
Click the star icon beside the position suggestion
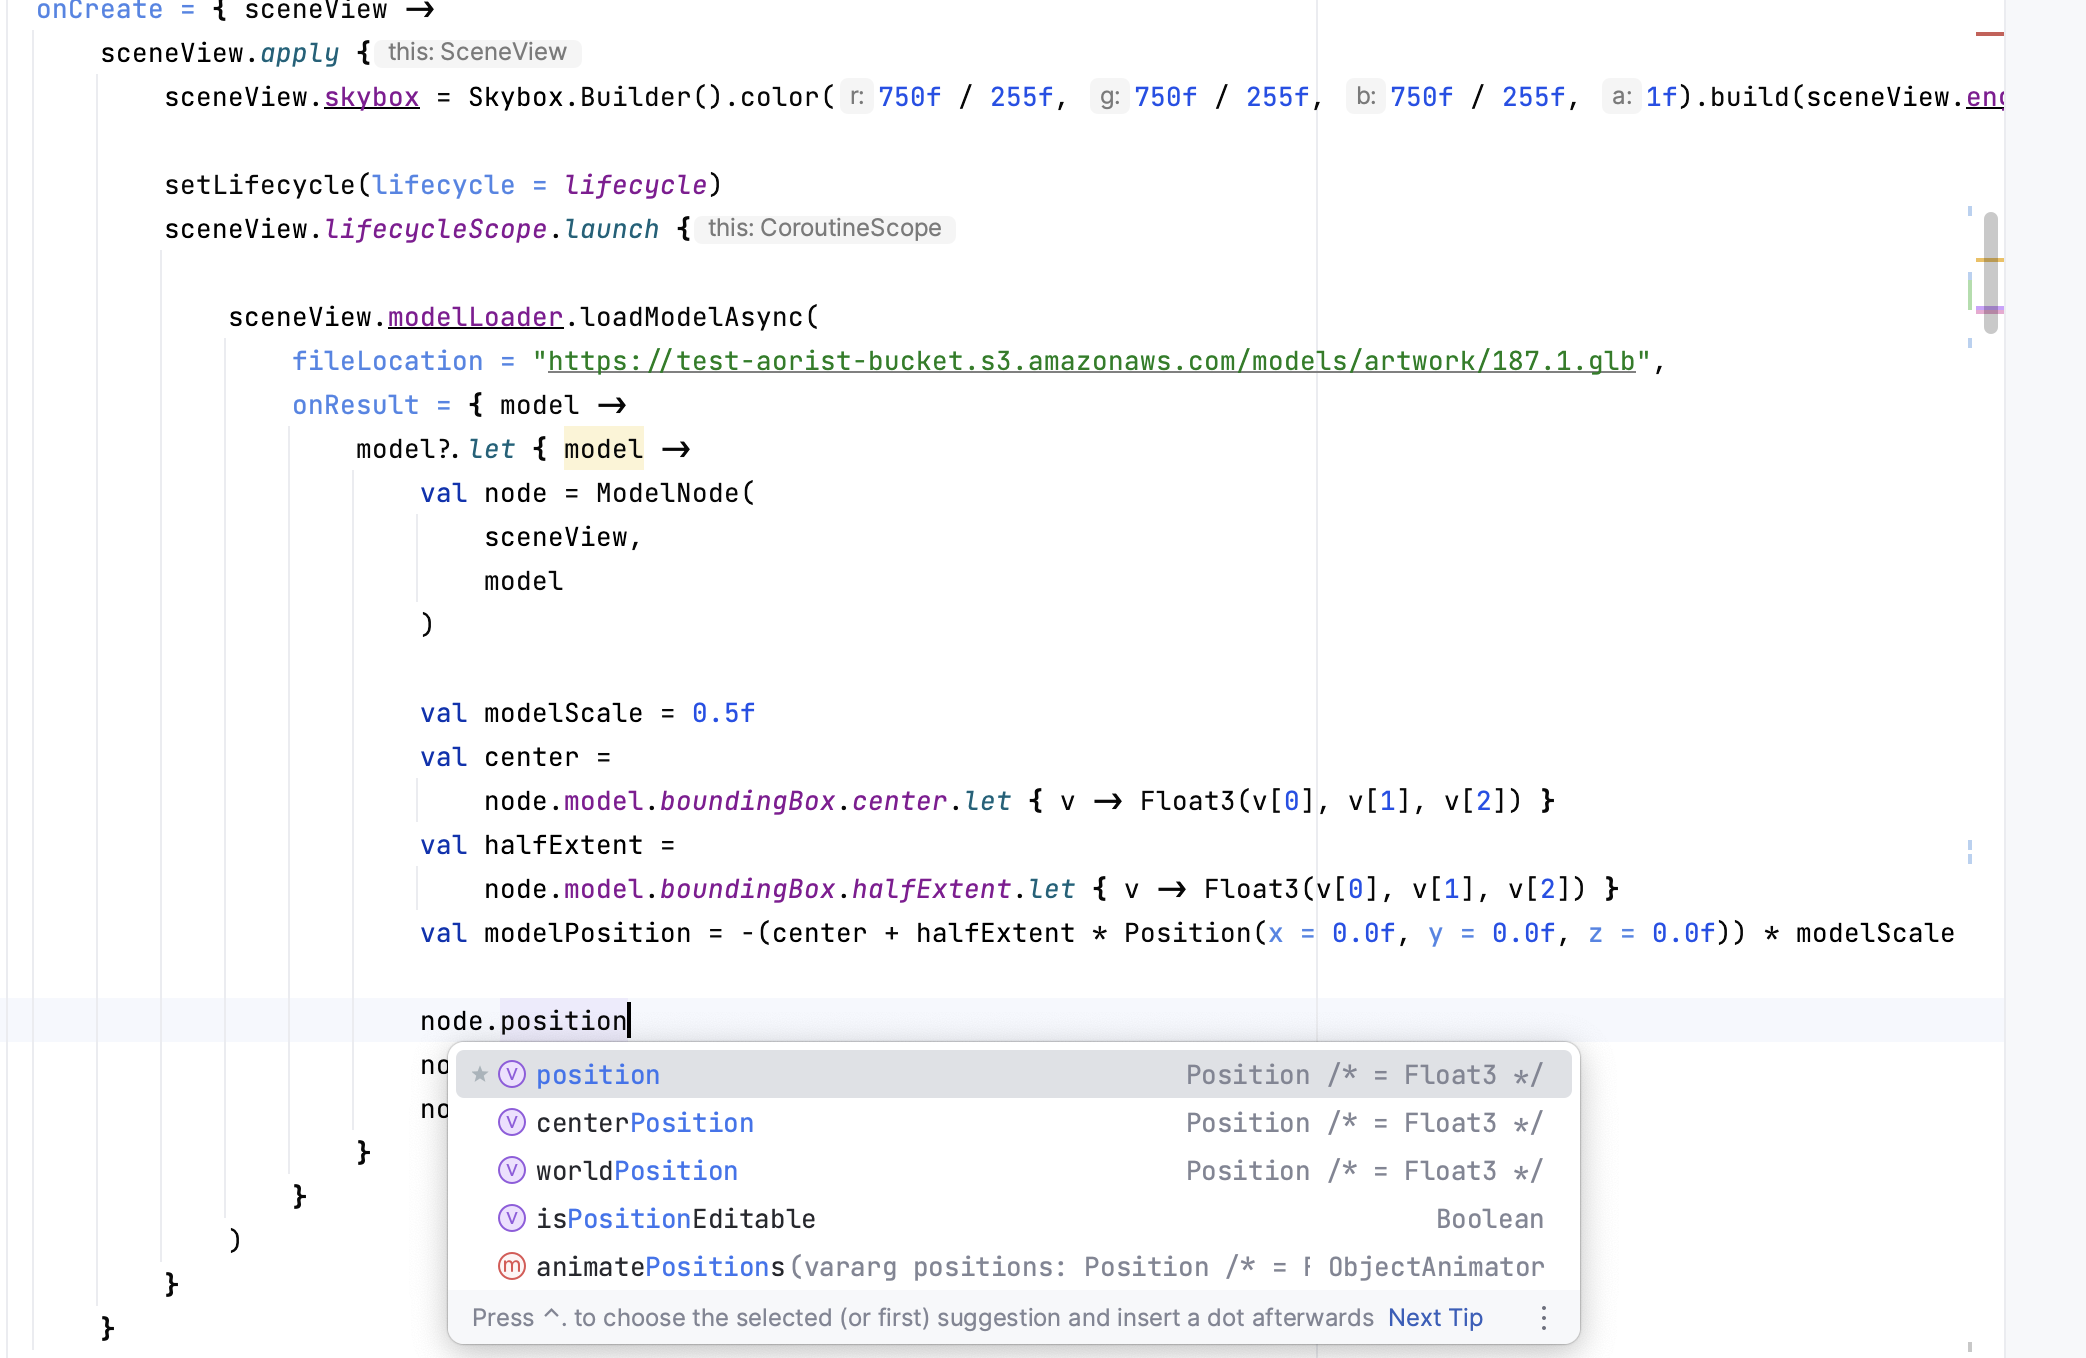point(480,1073)
